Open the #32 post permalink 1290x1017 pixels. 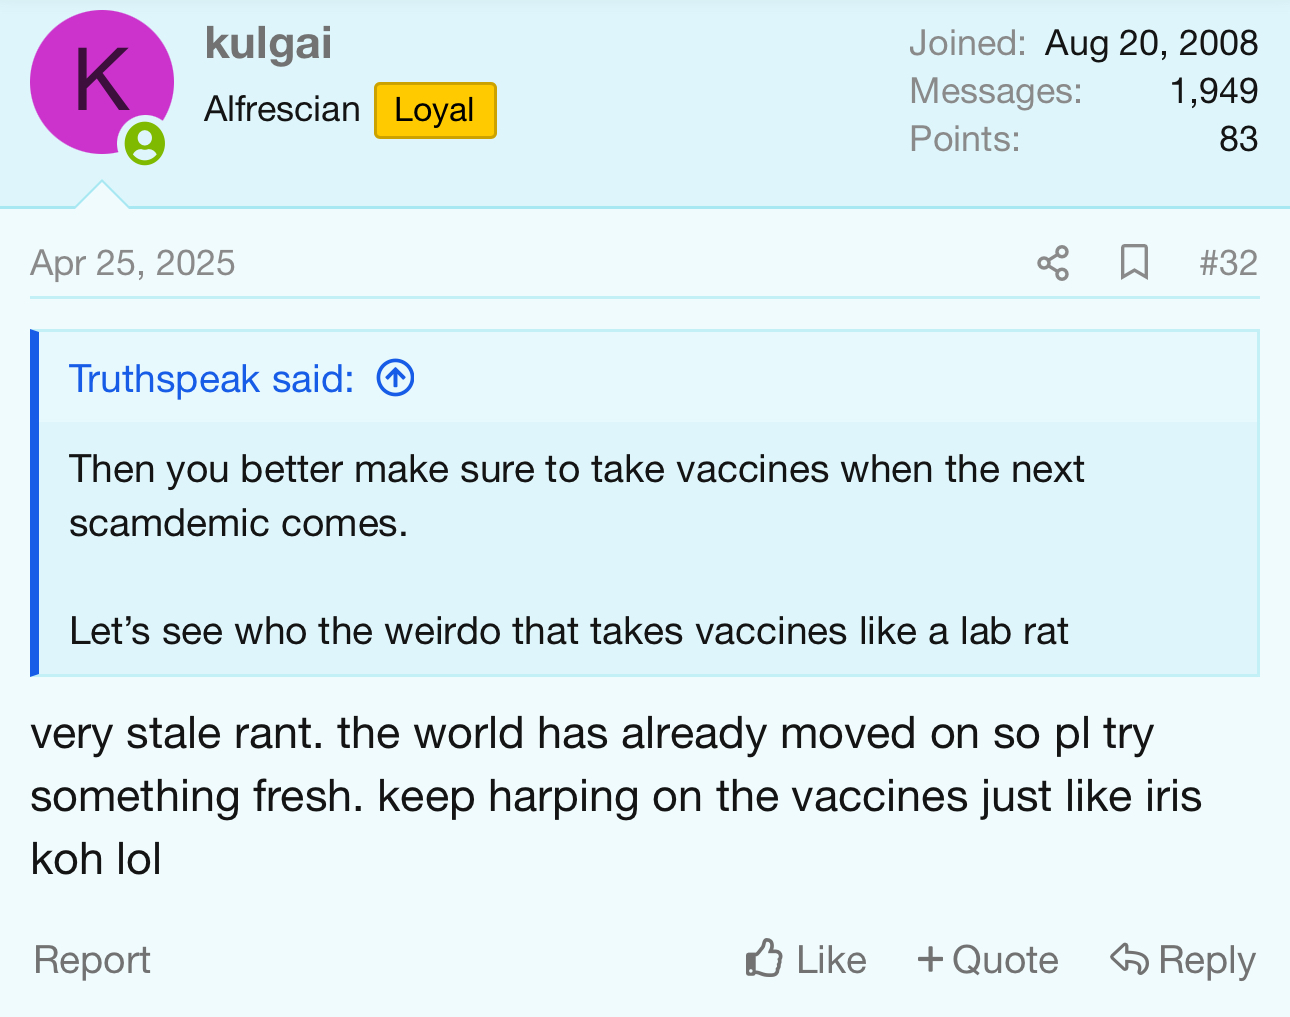click(x=1228, y=263)
